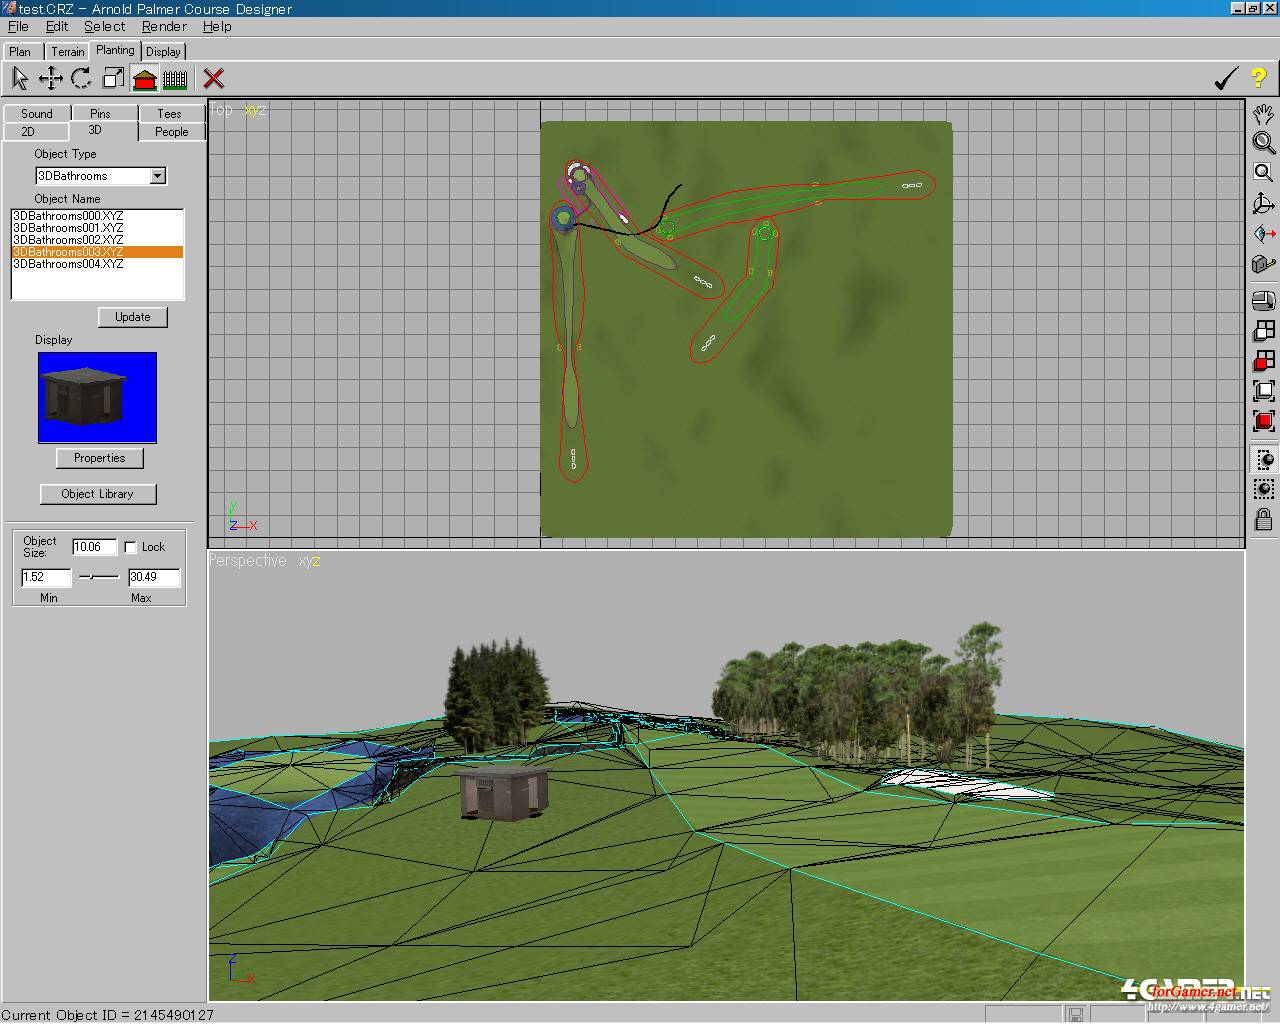This screenshot has width=1280, height=1024.
Task: Activate the hand pan tool
Action: pos(1264,113)
